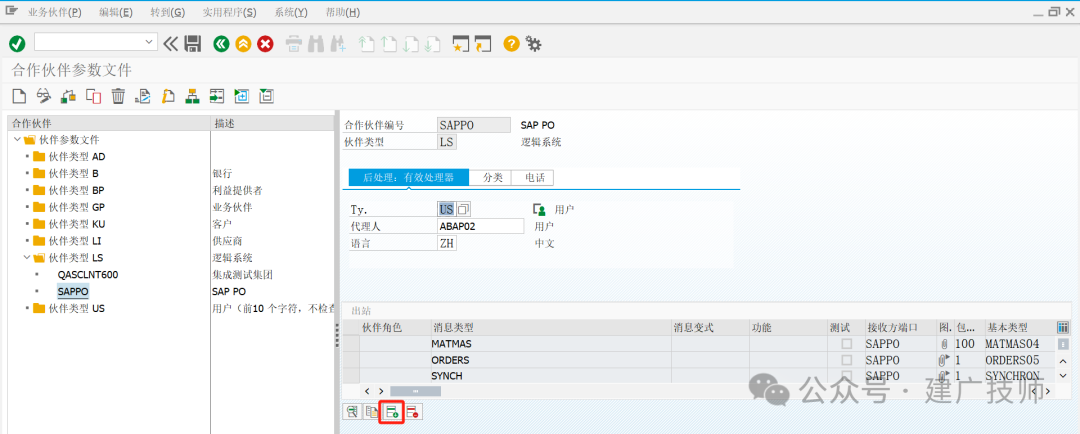Open the Help question mark icon
This screenshot has width=1080, height=434.
(511, 44)
